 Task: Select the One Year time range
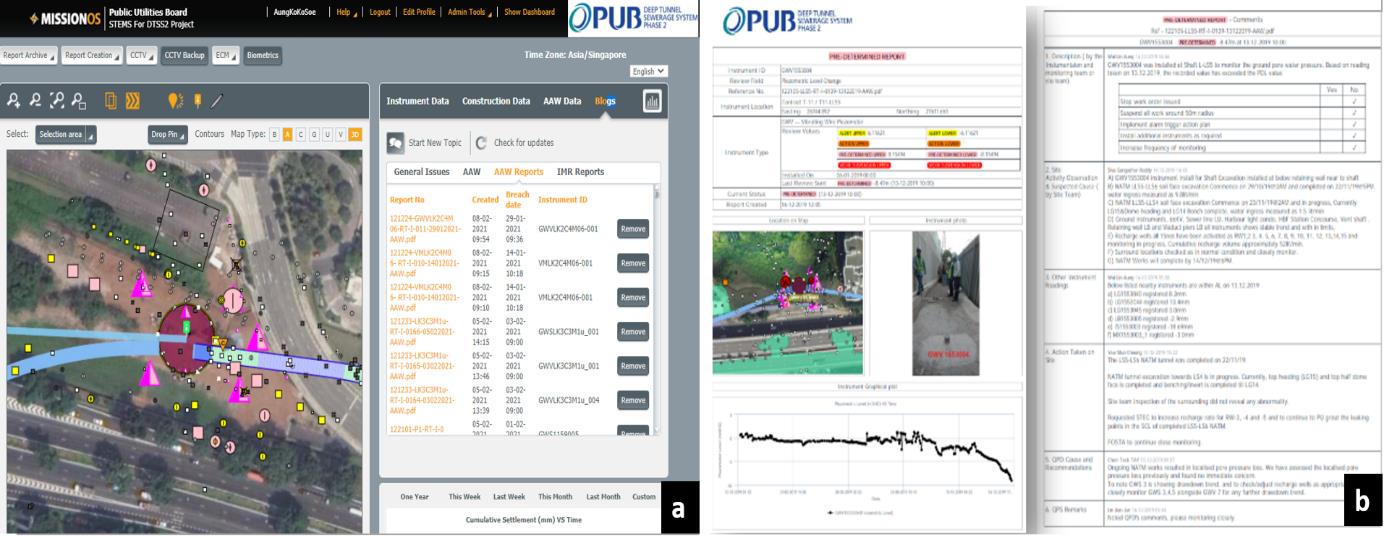pyautogui.click(x=416, y=497)
